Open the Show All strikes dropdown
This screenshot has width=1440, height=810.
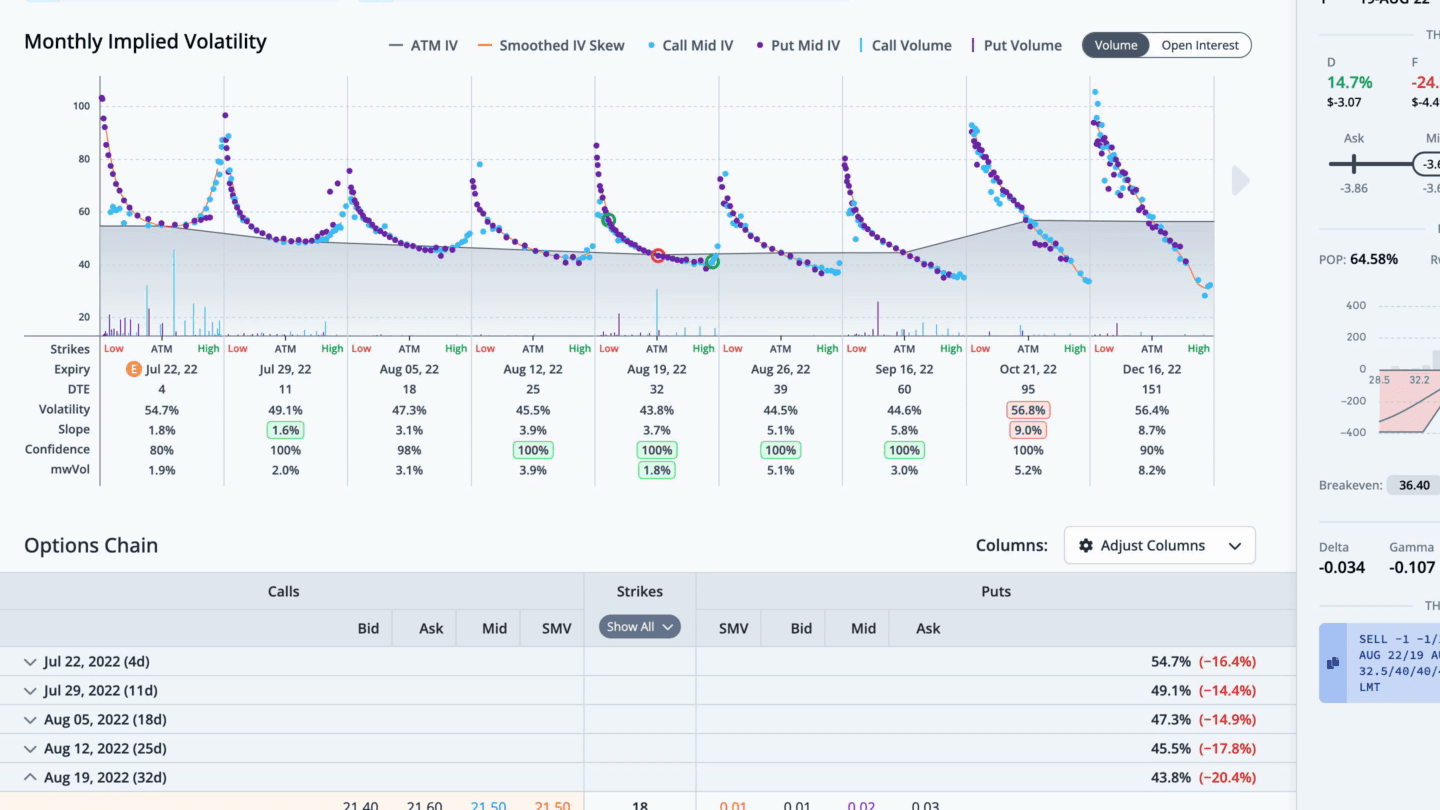640,627
